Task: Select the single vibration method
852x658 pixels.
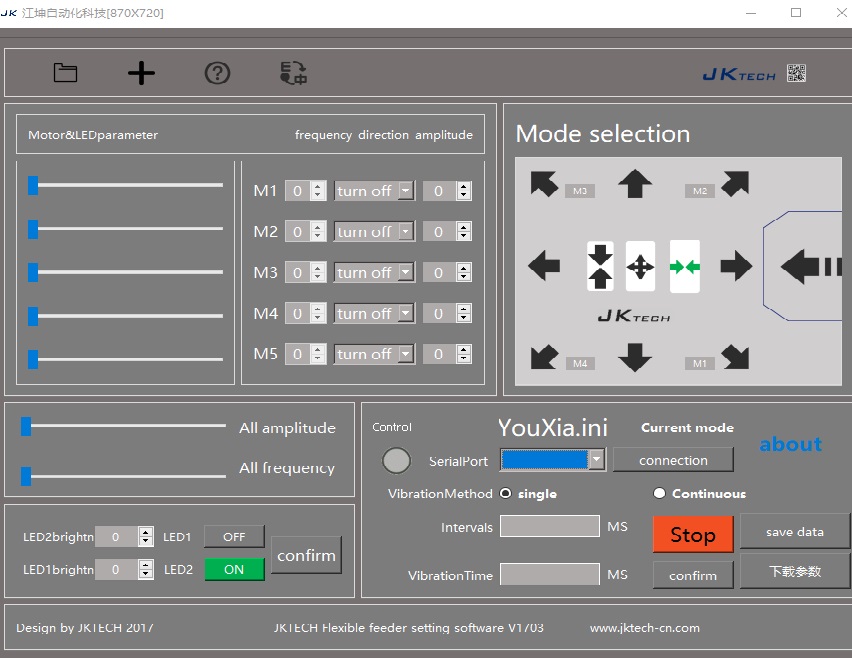Action: click(506, 493)
